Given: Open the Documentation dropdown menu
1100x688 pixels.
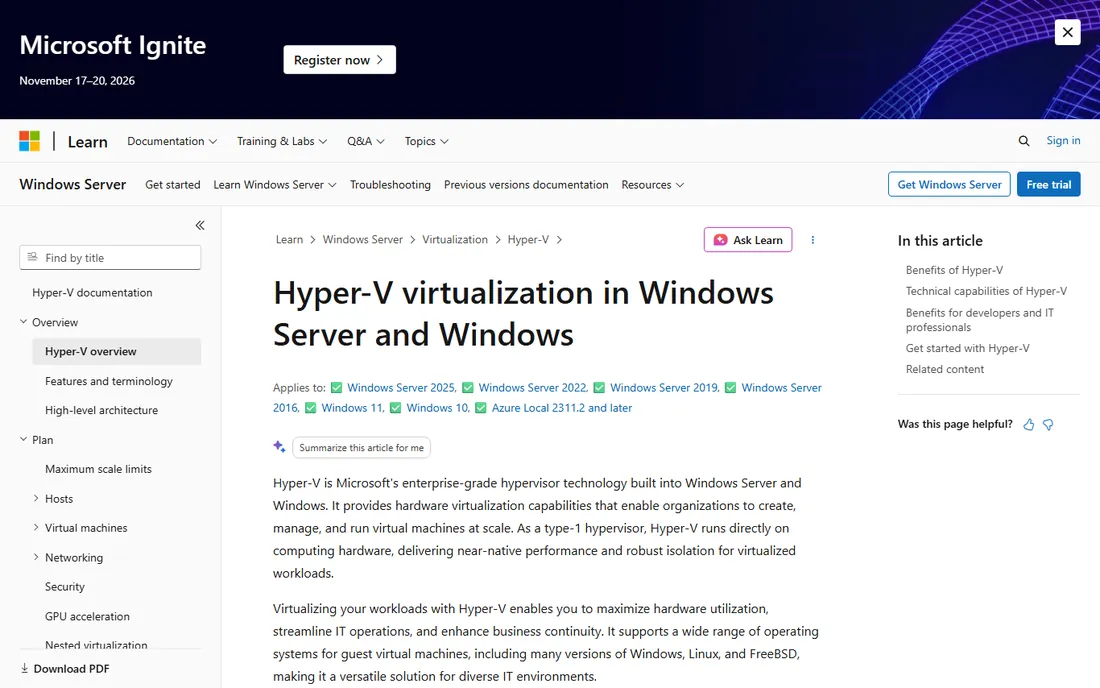Looking at the screenshot, I should [x=172, y=141].
